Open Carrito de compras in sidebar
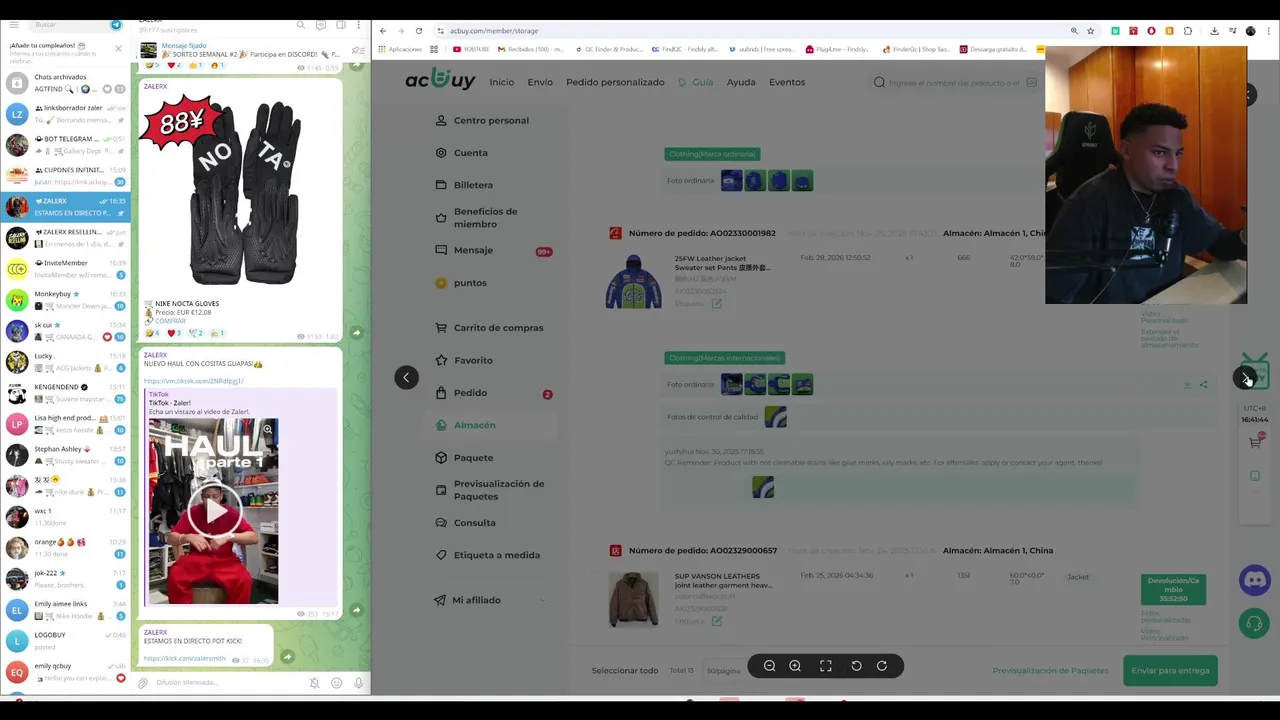This screenshot has width=1280, height=720. pyautogui.click(x=490, y=328)
